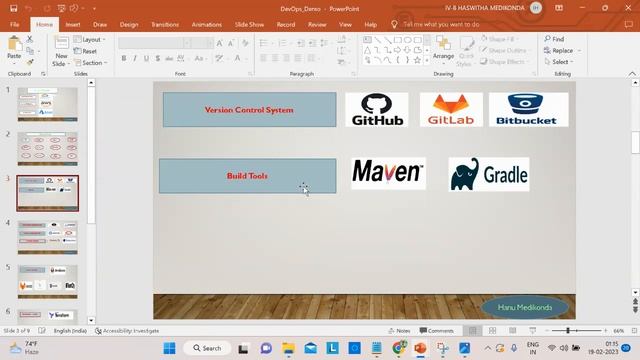Toggle Italic formatting
Viewport: 640px width, 360px height.
(135, 58)
